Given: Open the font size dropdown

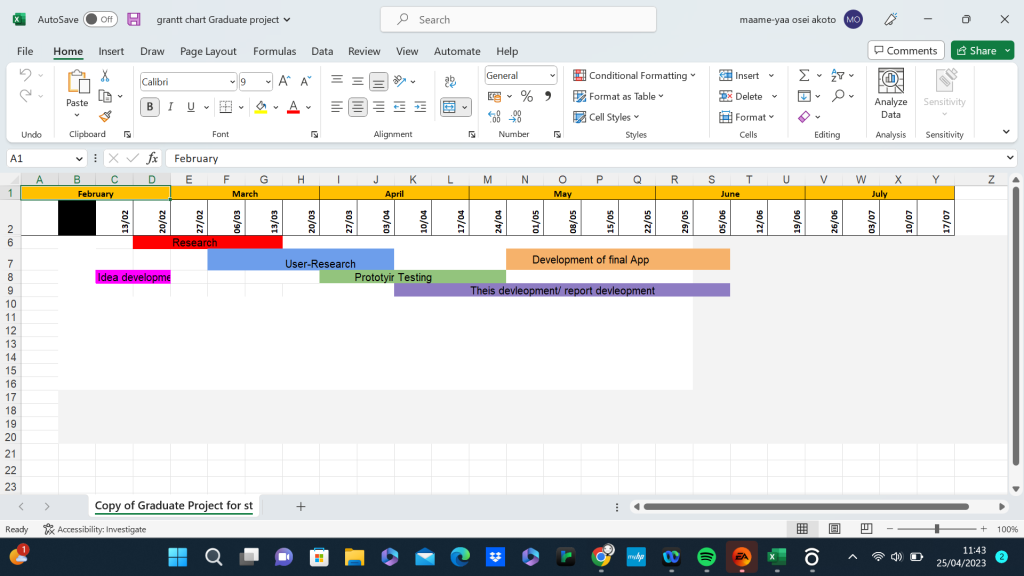Looking at the screenshot, I should pyautogui.click(x=268, y=82).
